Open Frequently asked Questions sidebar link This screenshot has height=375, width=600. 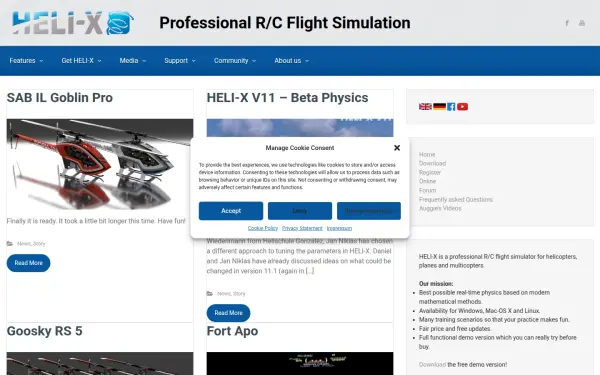tap(456, 200)
